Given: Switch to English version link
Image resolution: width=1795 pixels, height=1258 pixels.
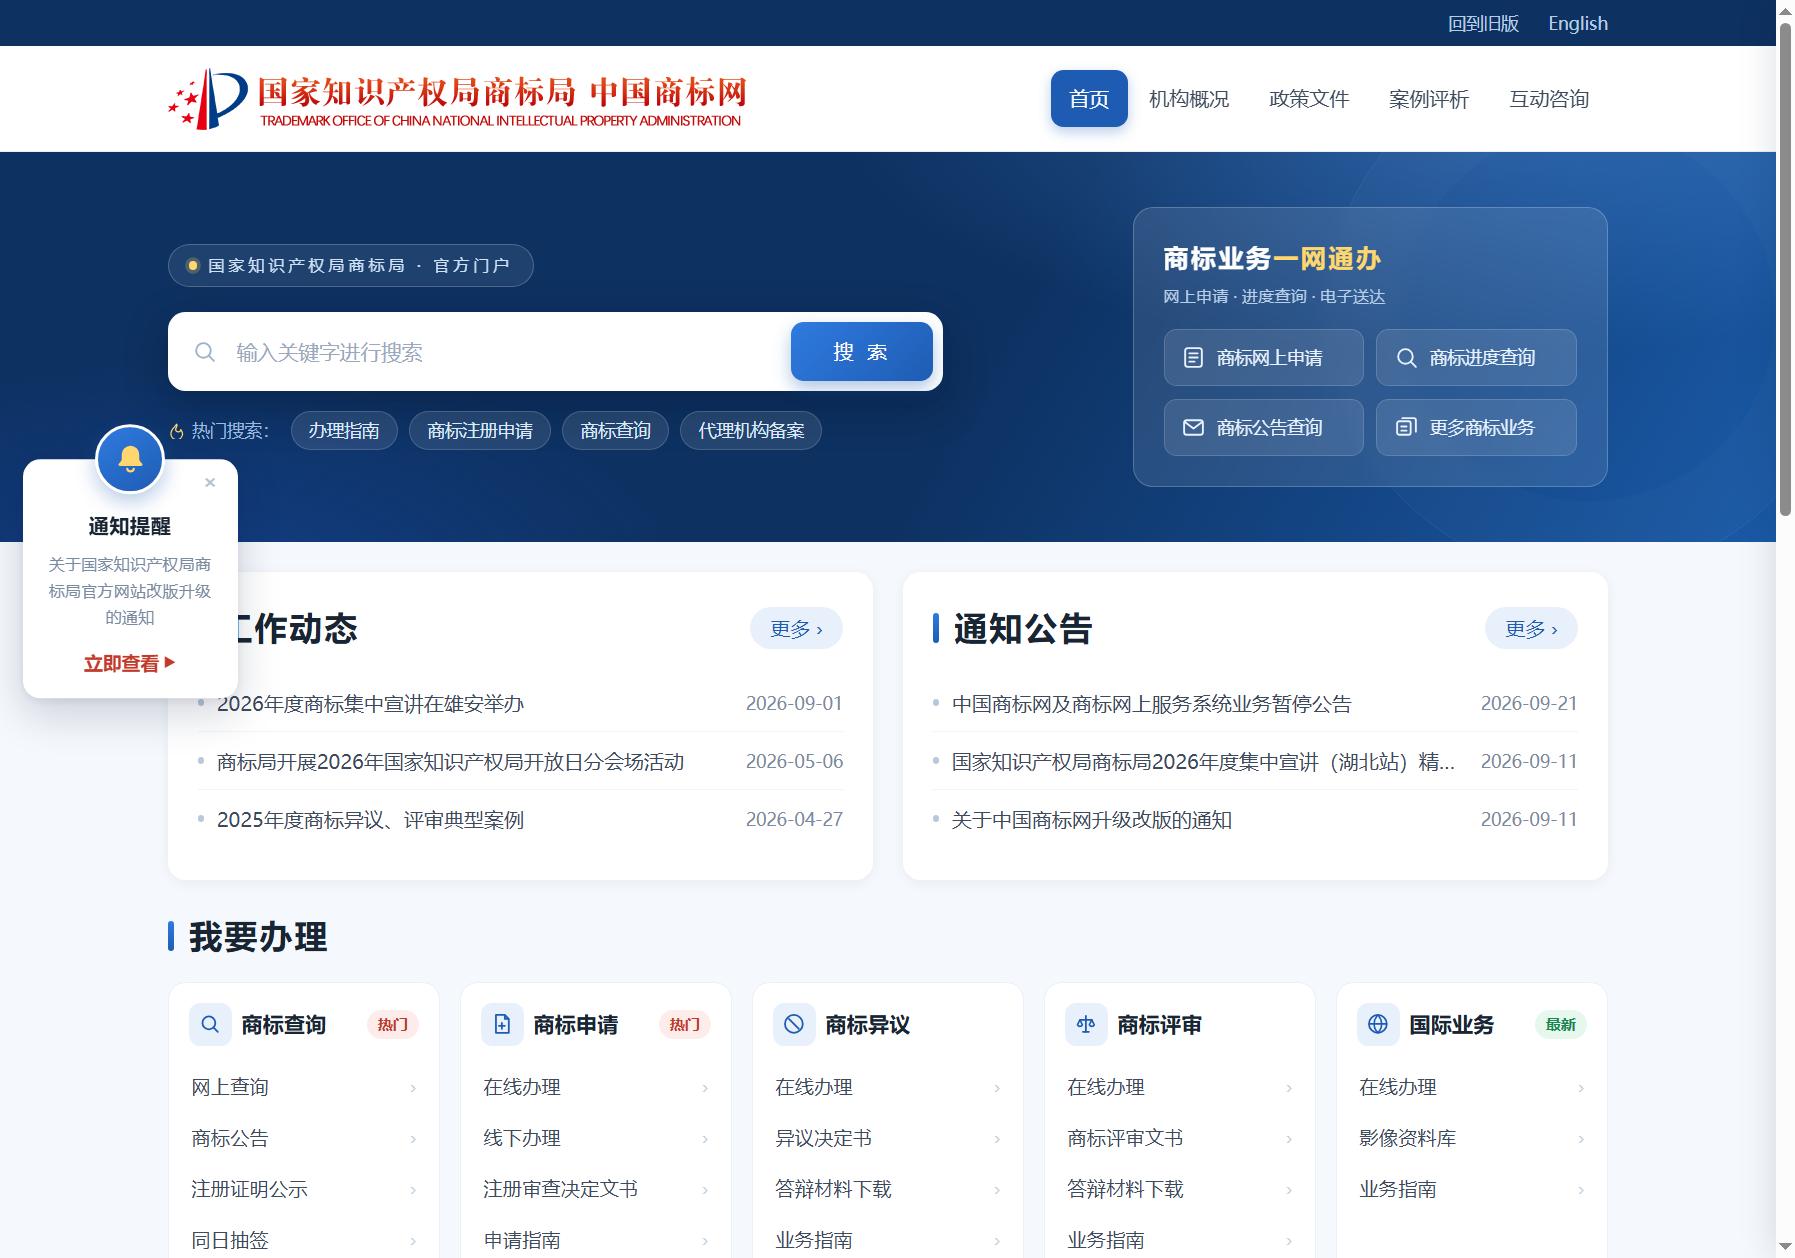Looking at the screenshot, I should click(x=1578, y=23).
